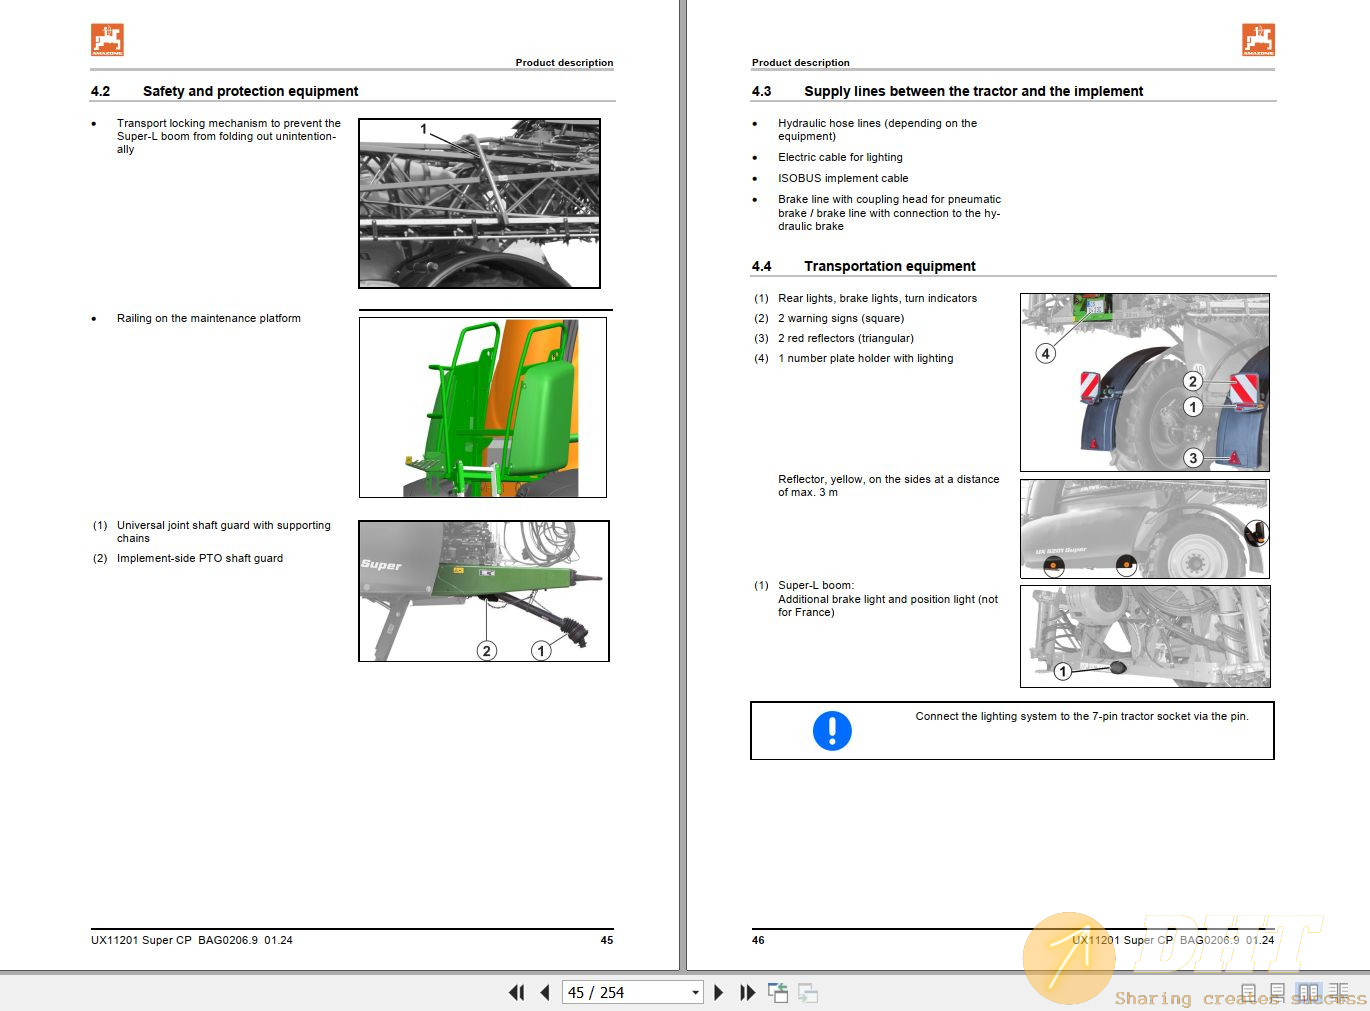Click the rear lights and warning signs photo
The height and width of the screenshot is (1011, 1370).
pyautogui.click(x=1145, y=382)
